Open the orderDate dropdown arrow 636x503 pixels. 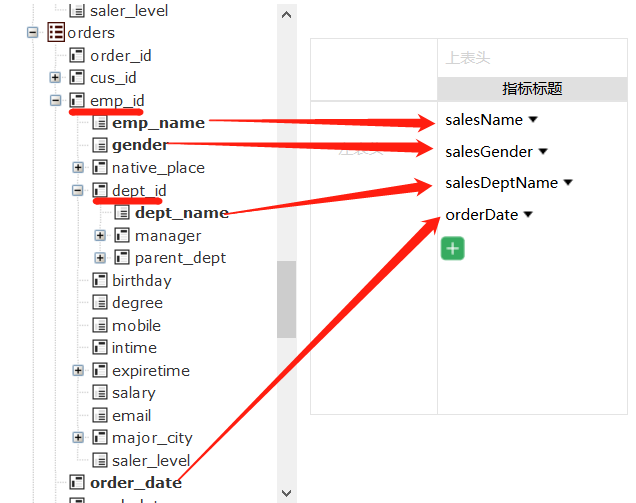coord(528,214)
